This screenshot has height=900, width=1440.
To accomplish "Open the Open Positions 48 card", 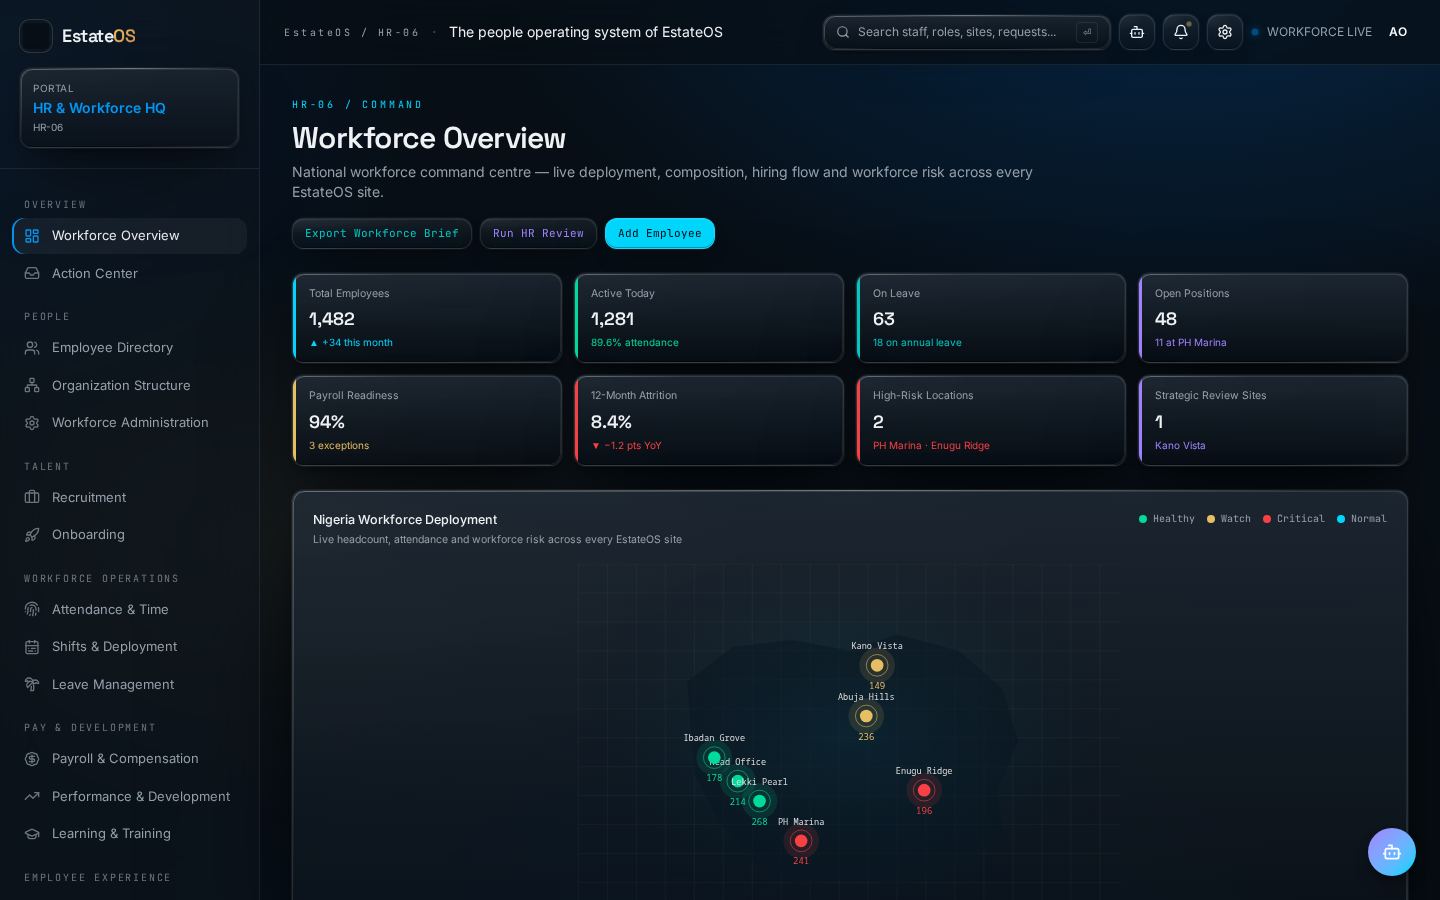I will [x=1273, y=318].
